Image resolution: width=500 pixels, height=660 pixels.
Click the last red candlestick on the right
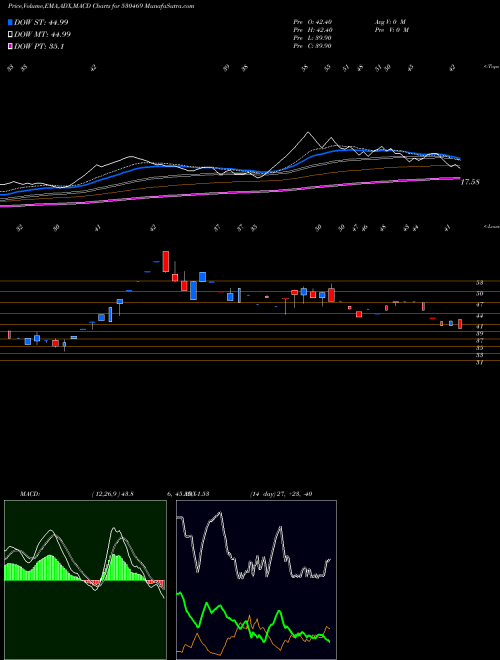[460, 324]
